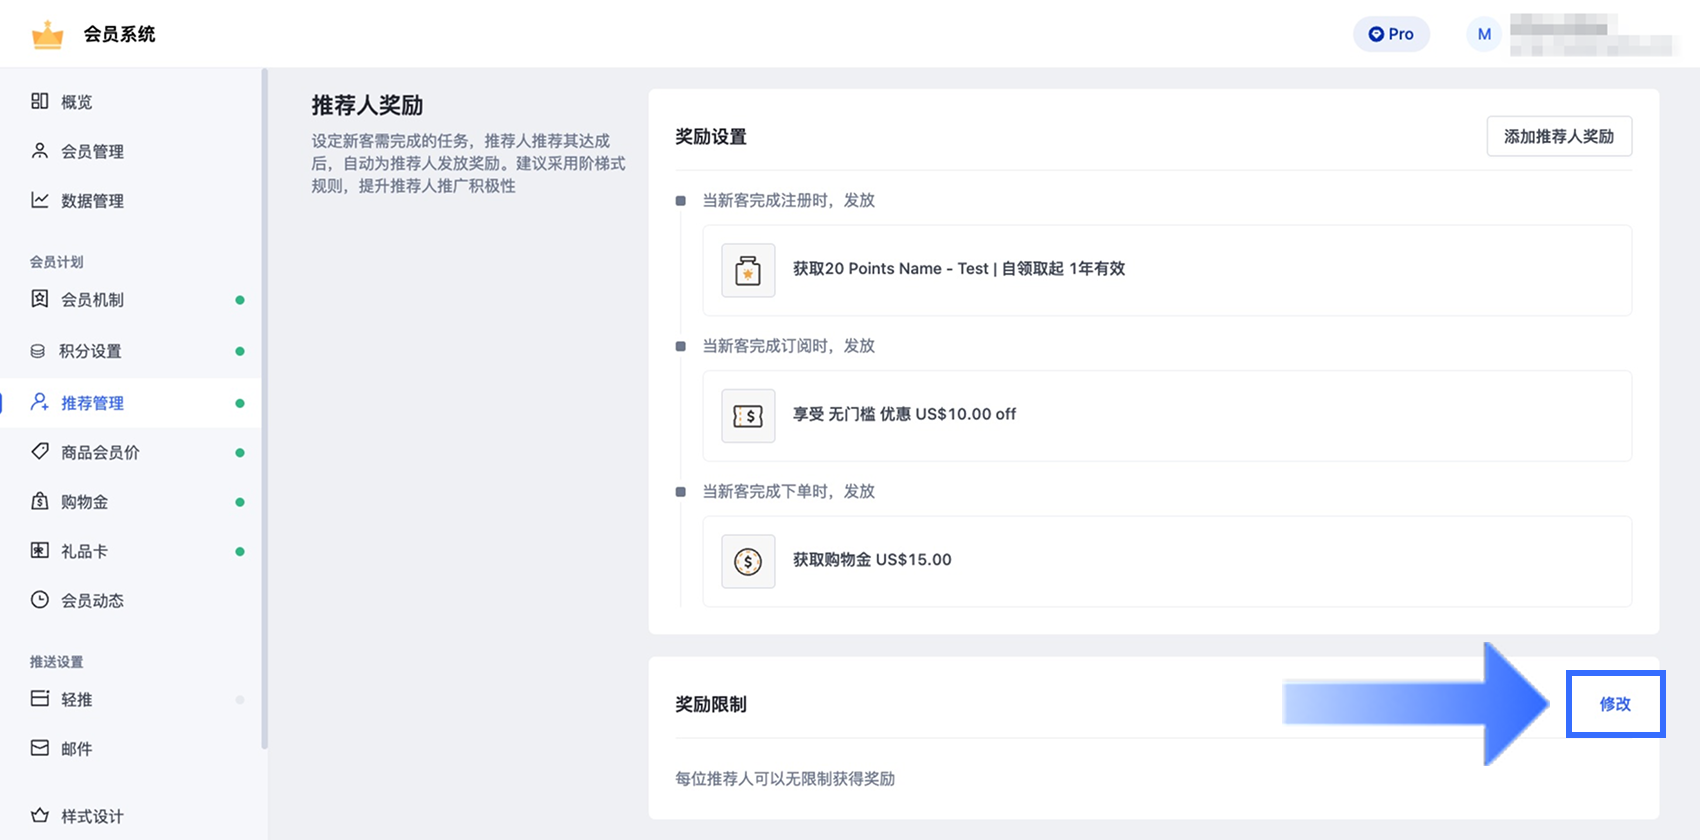Open the 轻推 menu item
Viewport: 1700px width, 840px height.
click(77, 699)
